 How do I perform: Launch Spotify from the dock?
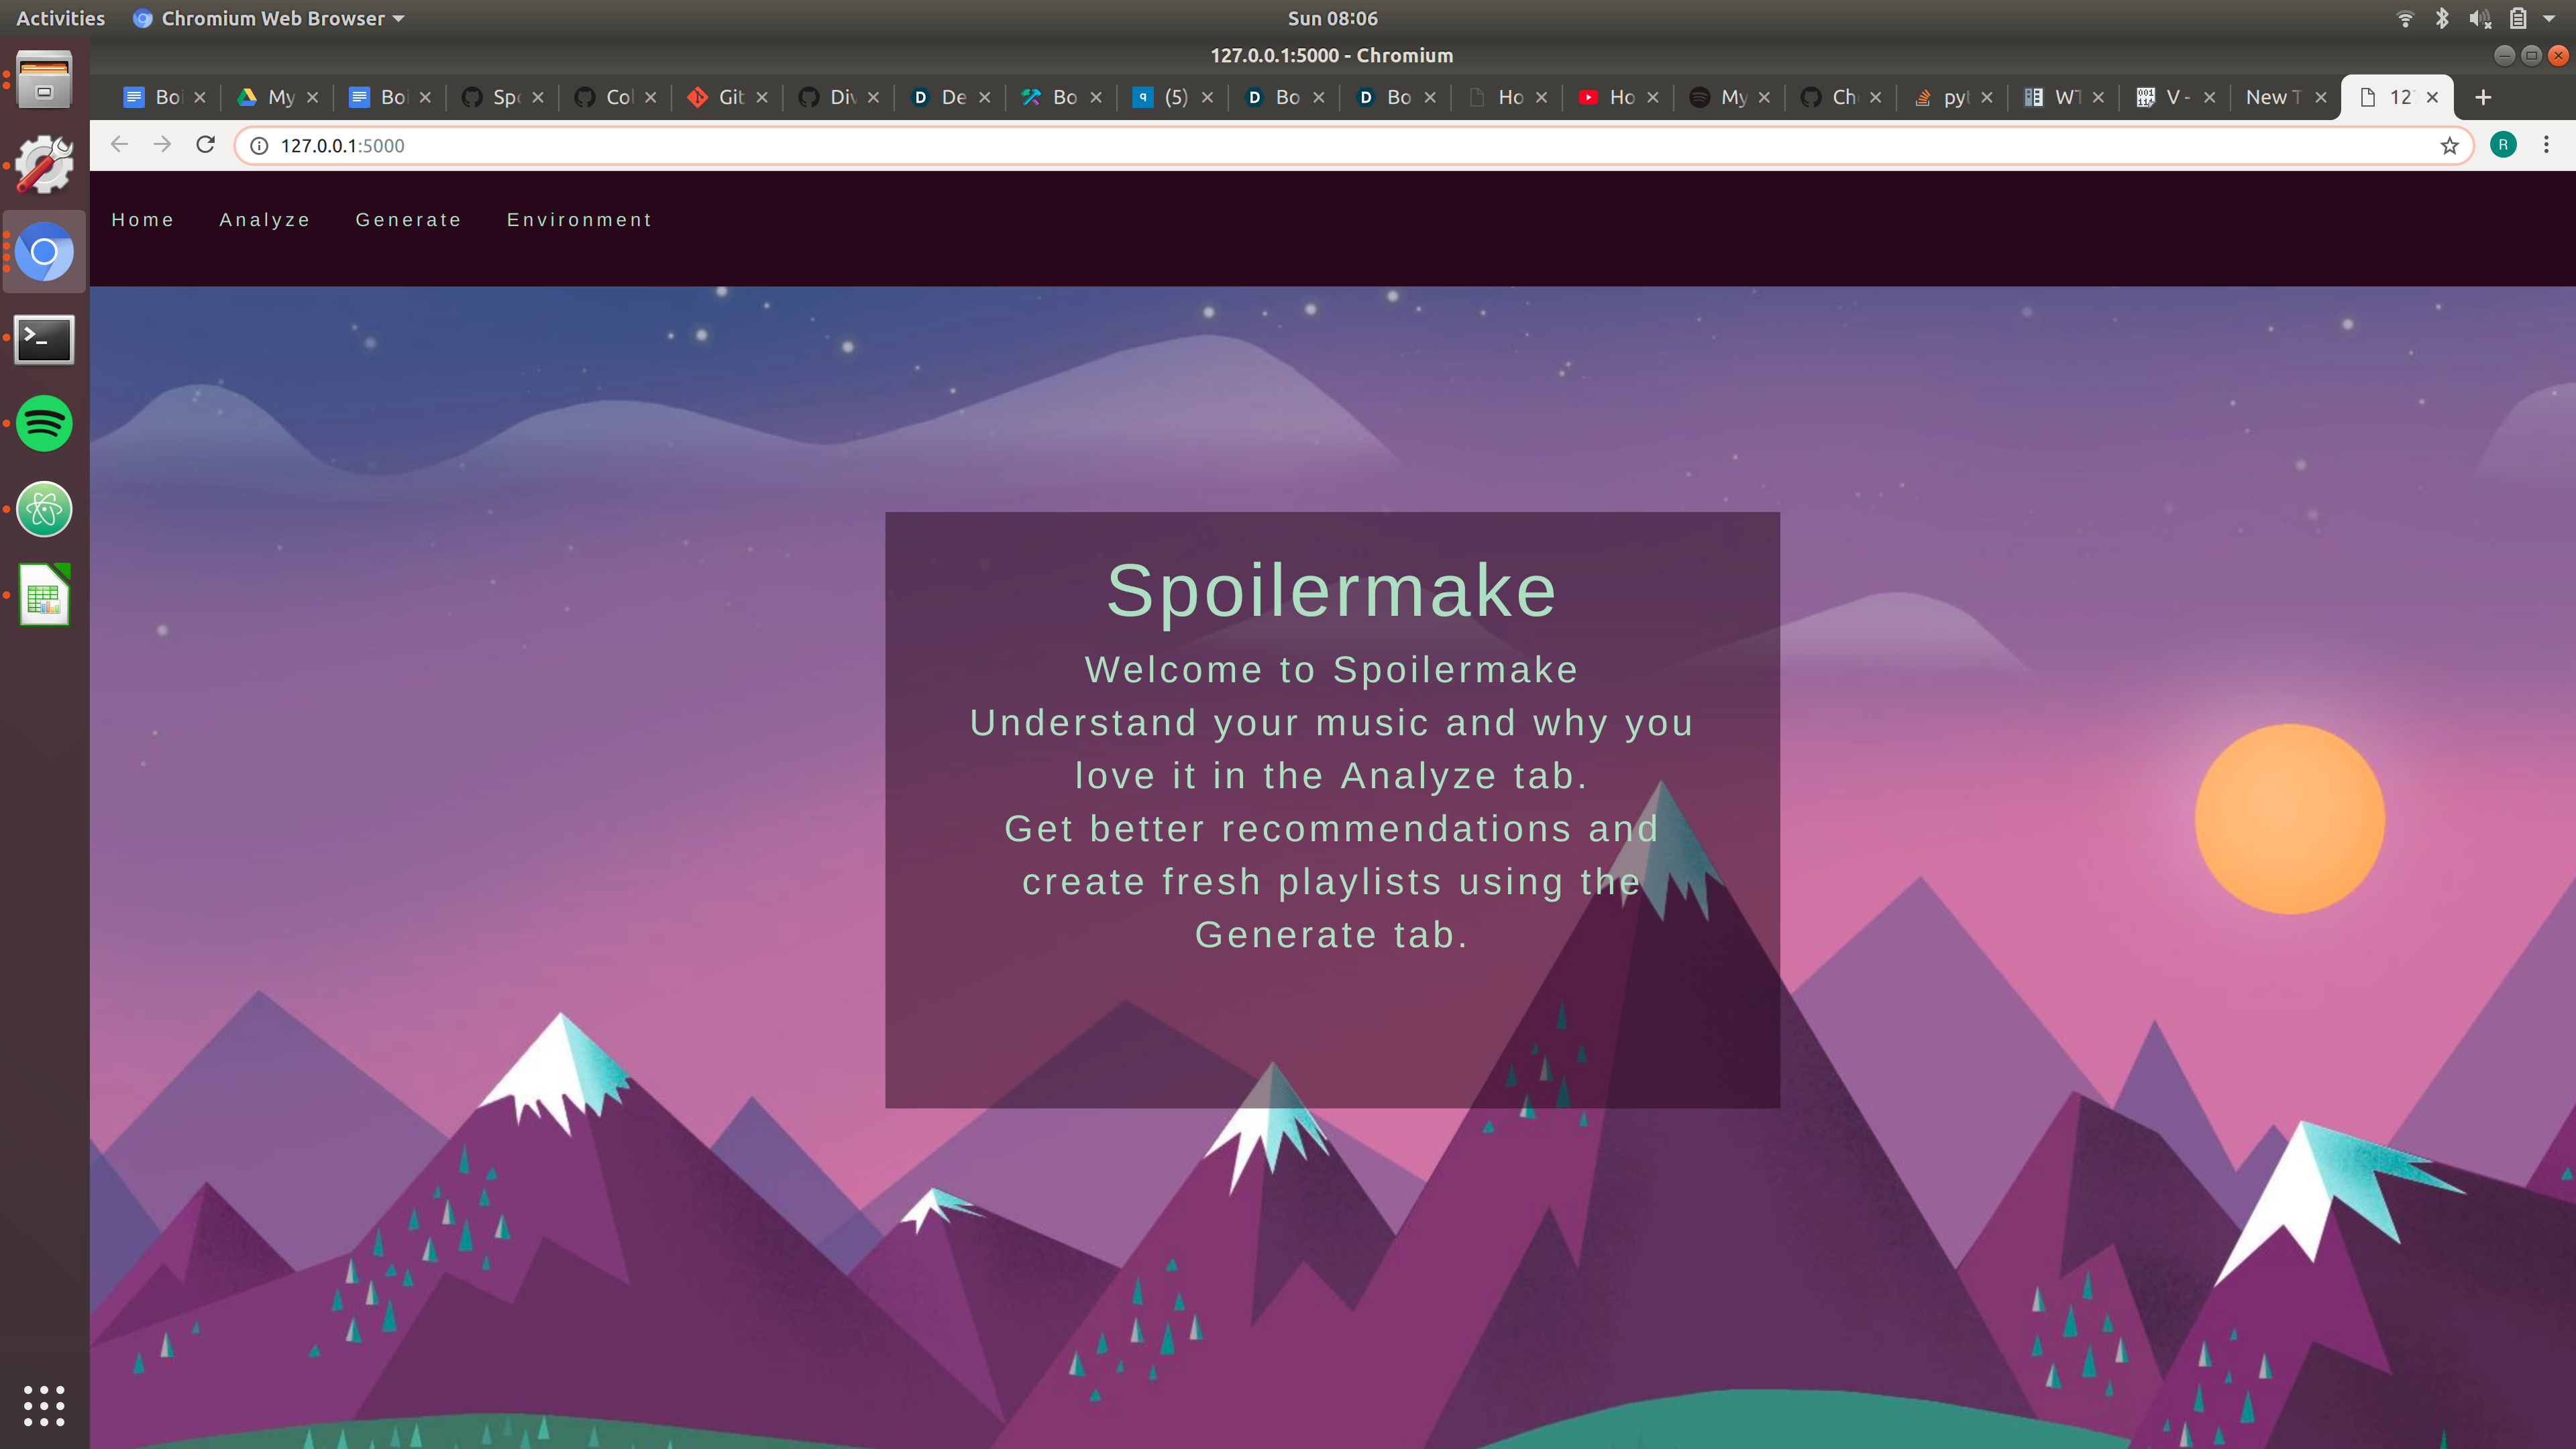(x=44, y=423)
